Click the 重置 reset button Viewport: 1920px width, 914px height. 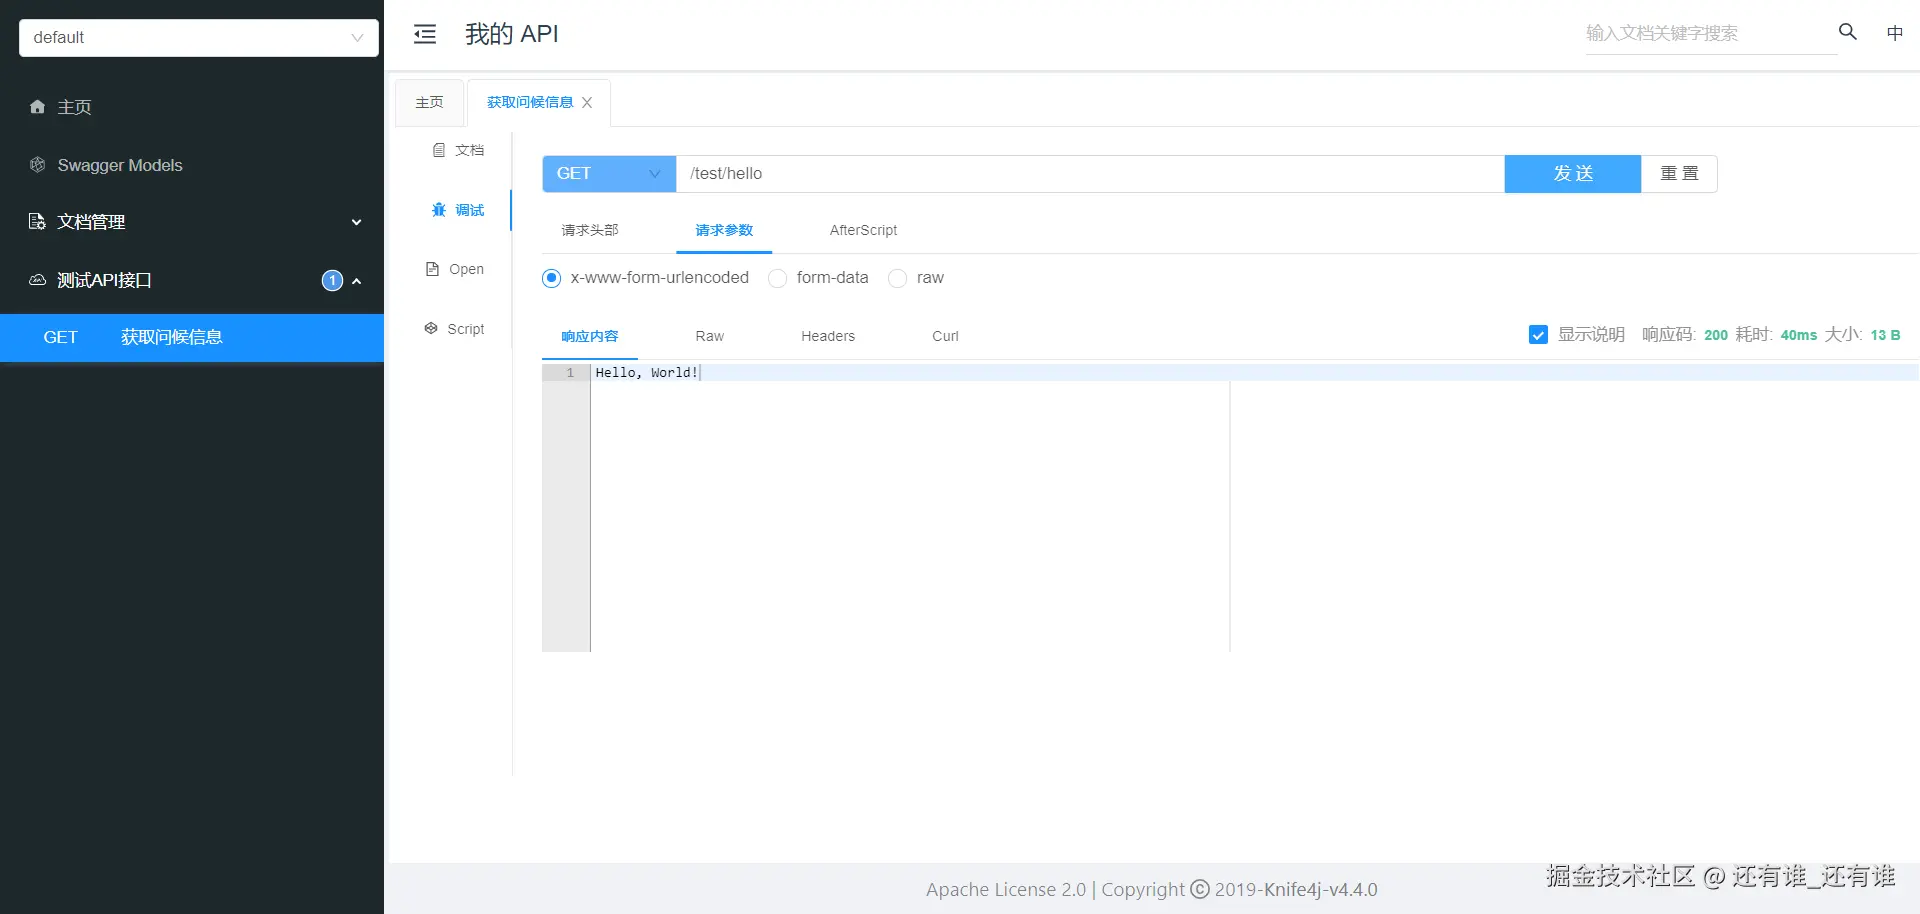click(1679, 174)
